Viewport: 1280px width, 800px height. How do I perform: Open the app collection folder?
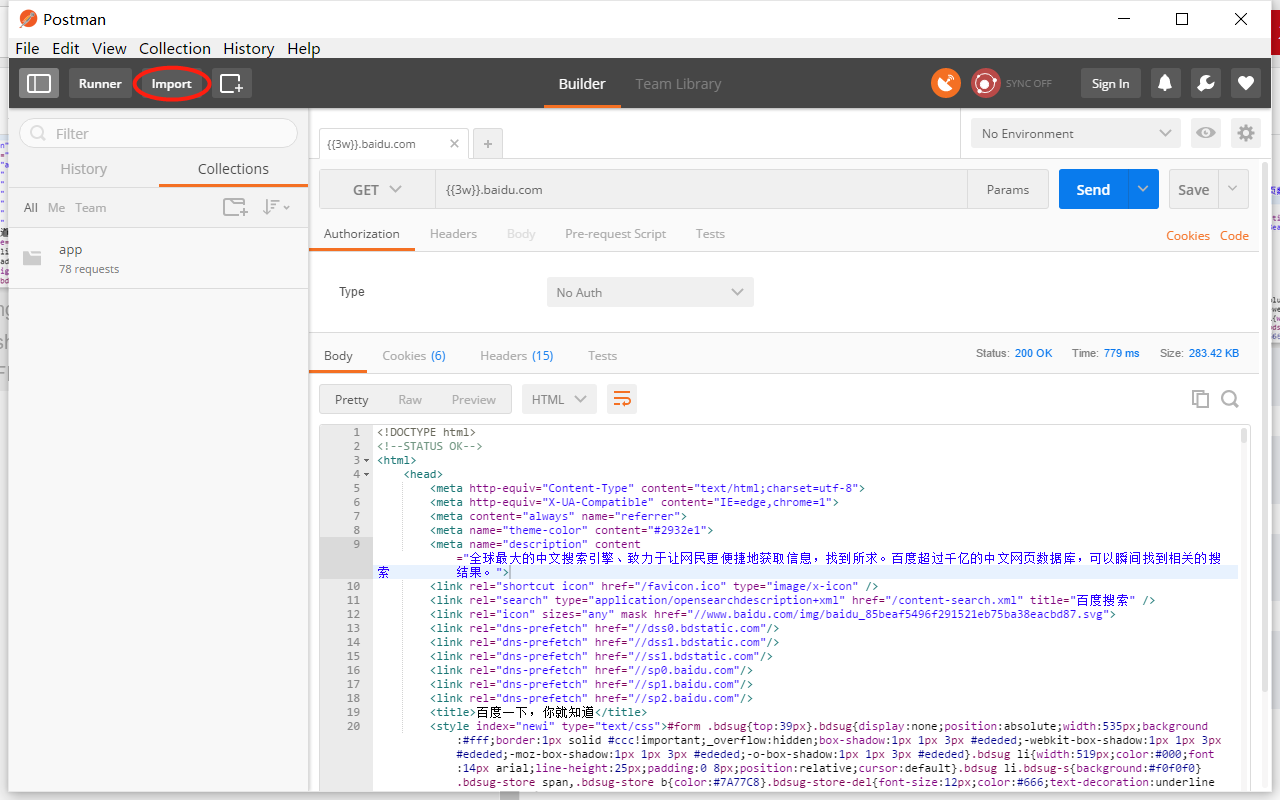point(158,258)
